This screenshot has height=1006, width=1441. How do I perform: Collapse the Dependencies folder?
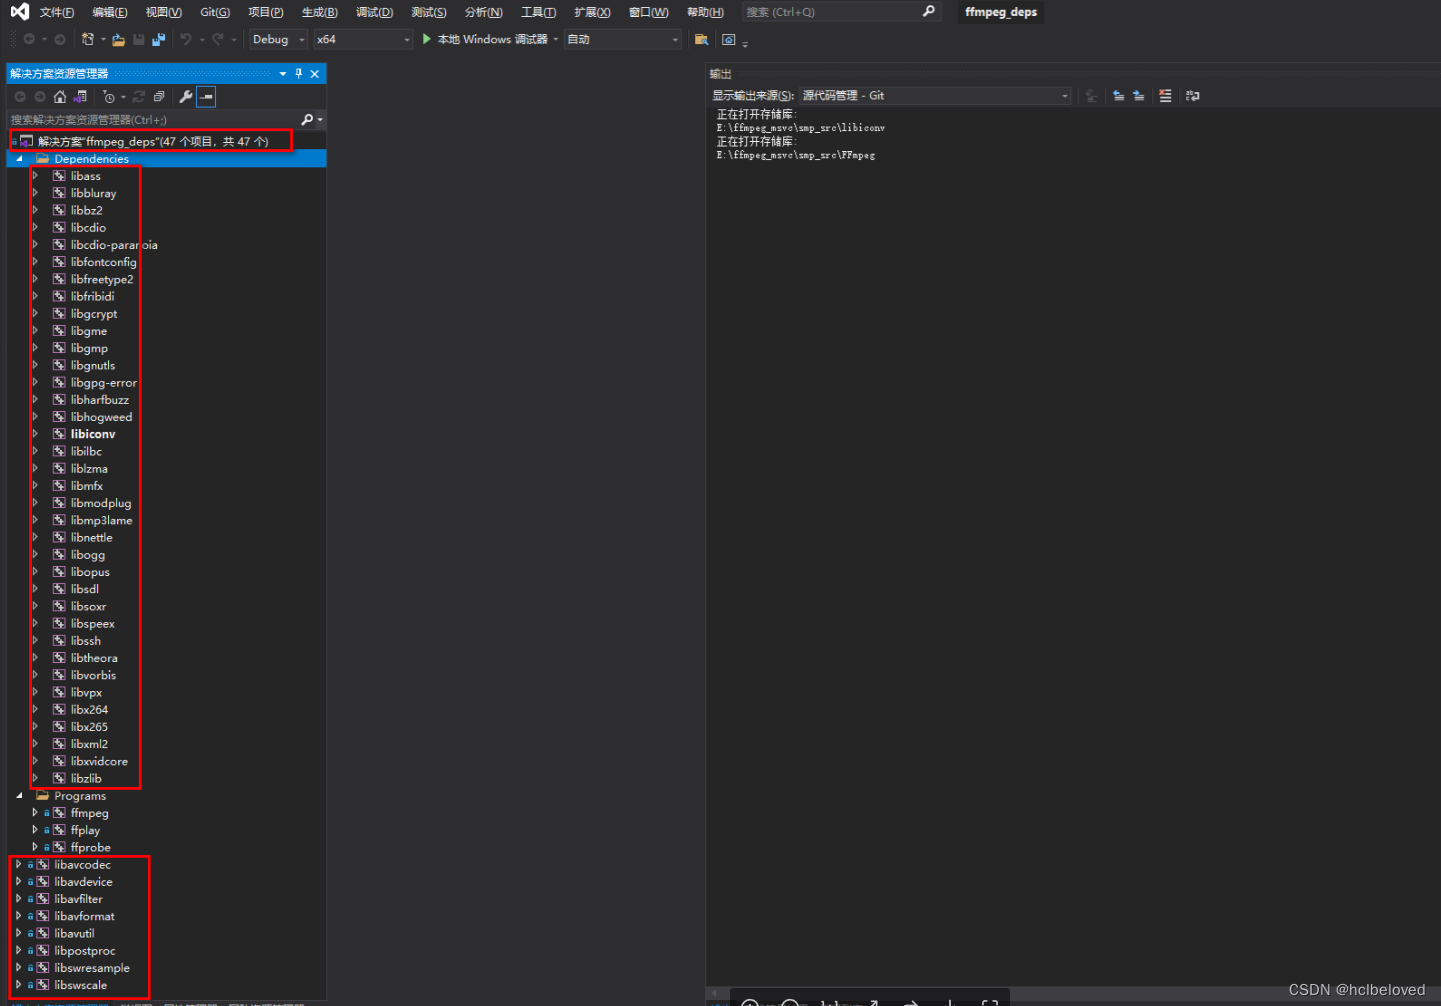point(19,158)
